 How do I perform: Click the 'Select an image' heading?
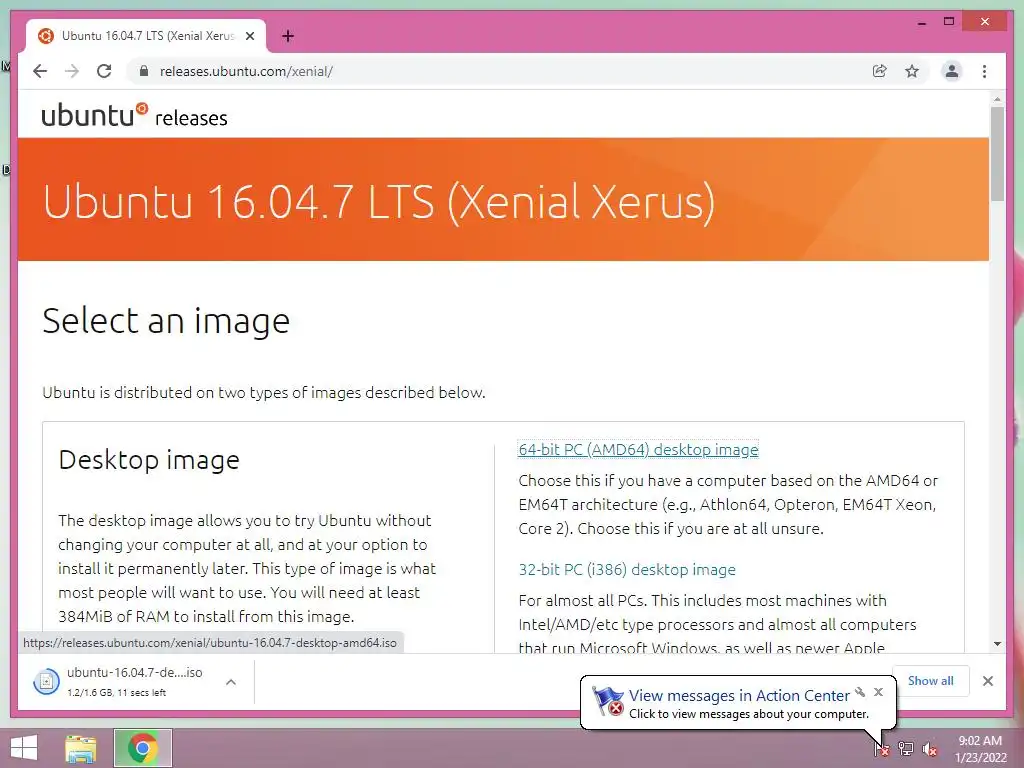166,321
